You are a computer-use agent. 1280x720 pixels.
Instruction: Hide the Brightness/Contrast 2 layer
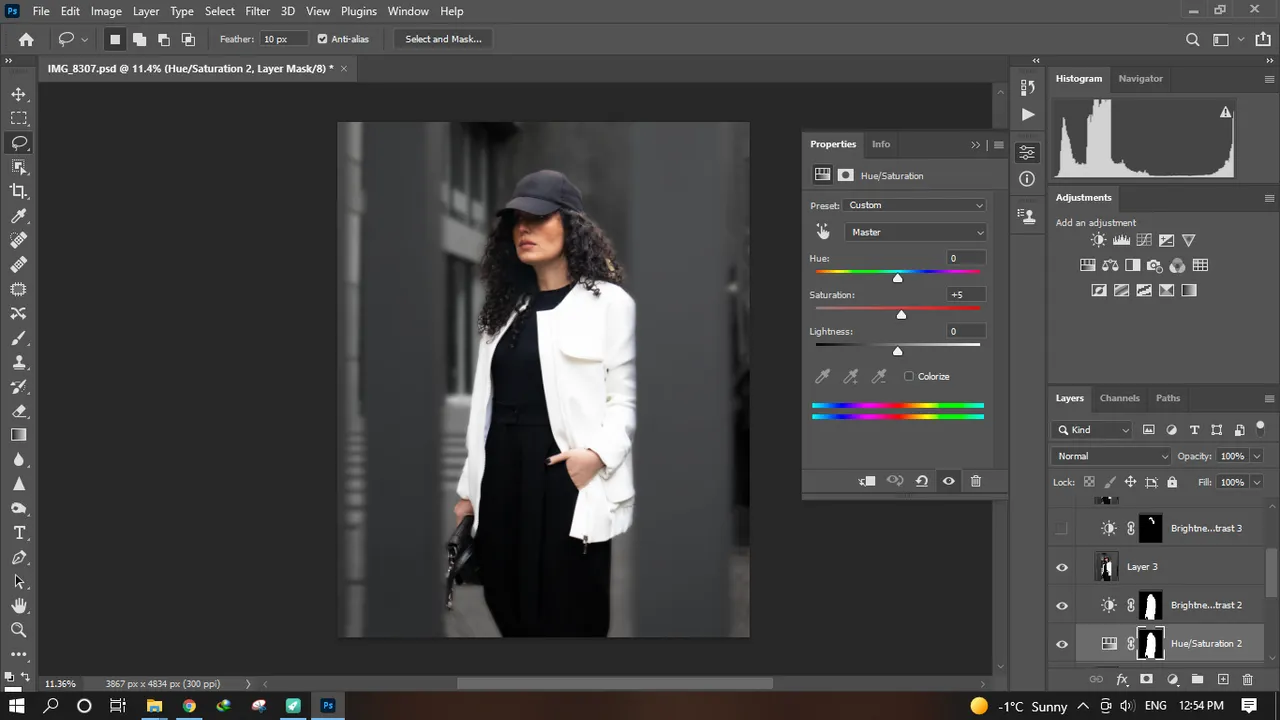1062,605
